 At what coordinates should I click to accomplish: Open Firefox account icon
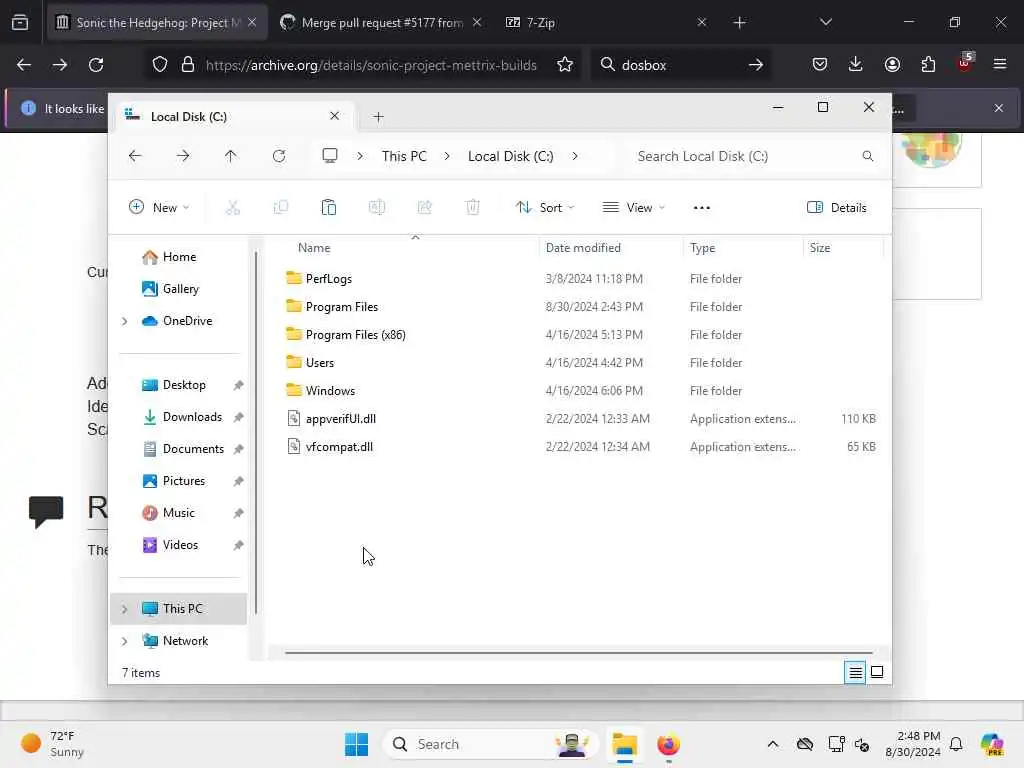[x=892, y=64]
